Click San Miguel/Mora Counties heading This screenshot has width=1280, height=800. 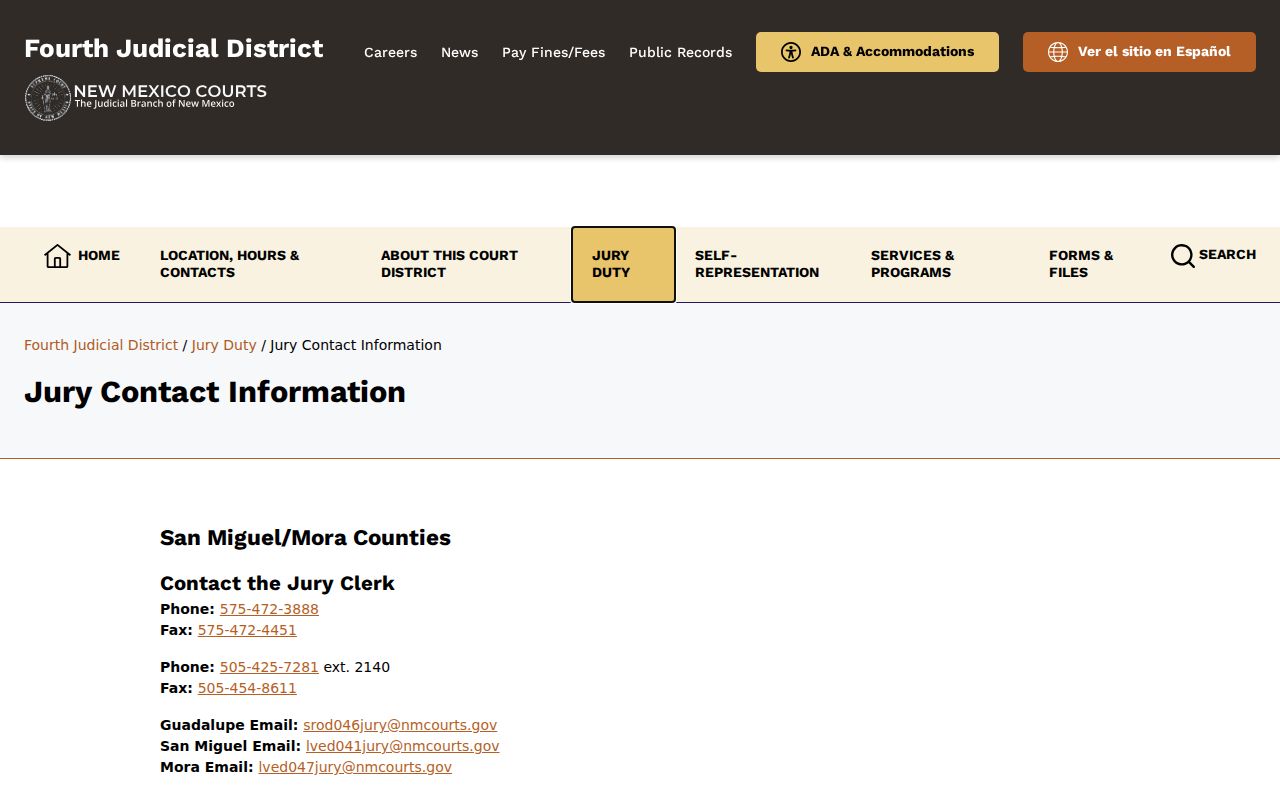click(x=305, y=538)
